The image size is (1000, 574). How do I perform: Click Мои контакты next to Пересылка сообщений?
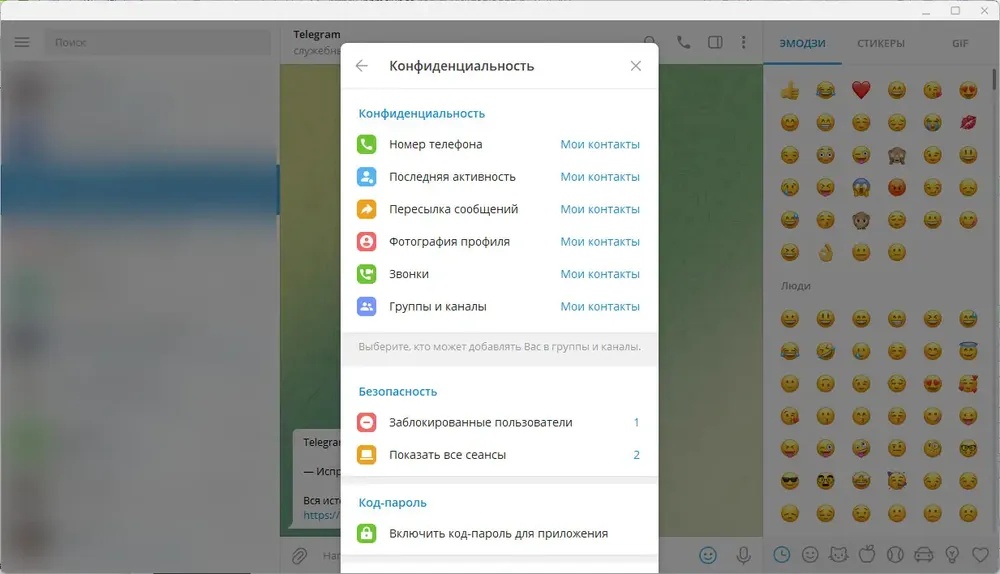(600, 209)
